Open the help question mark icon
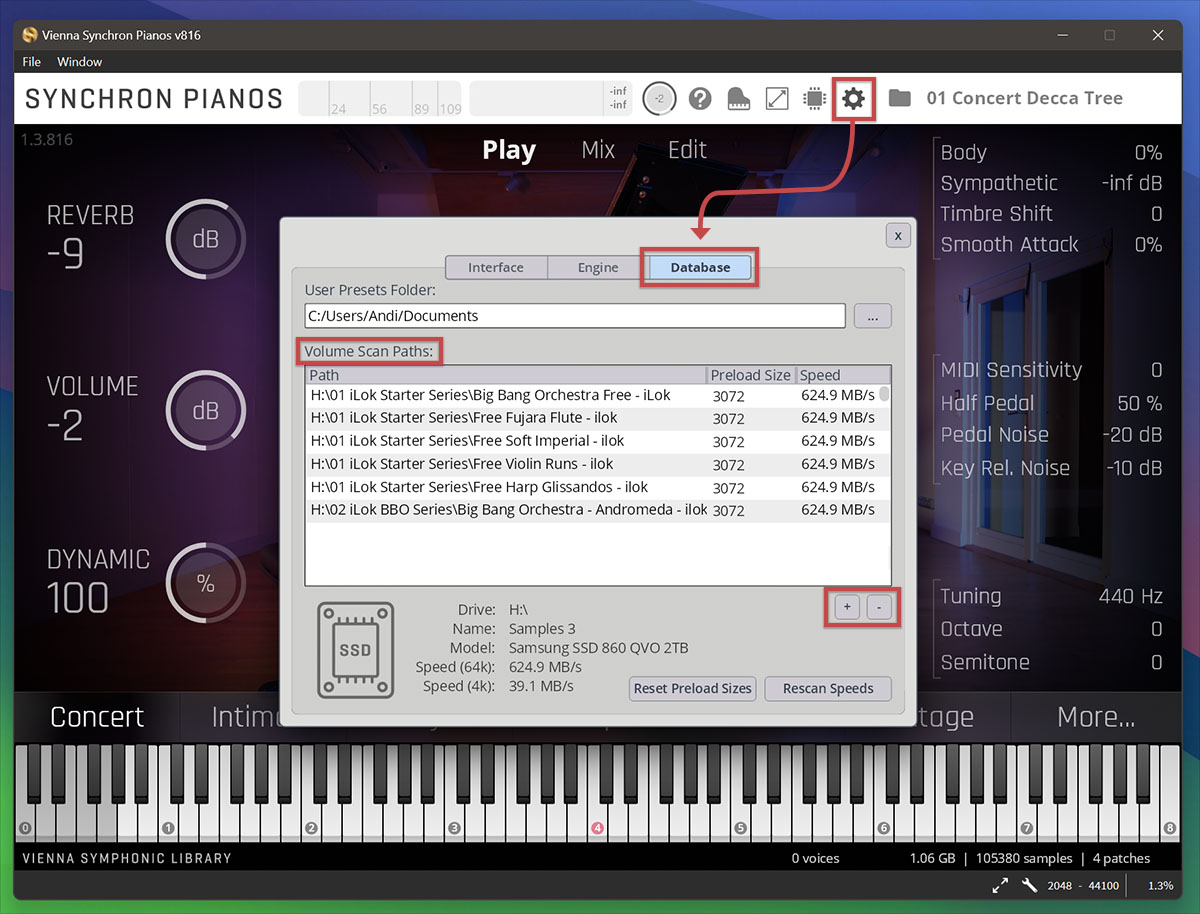1200x914 pixels. click(x=700, y=98)
